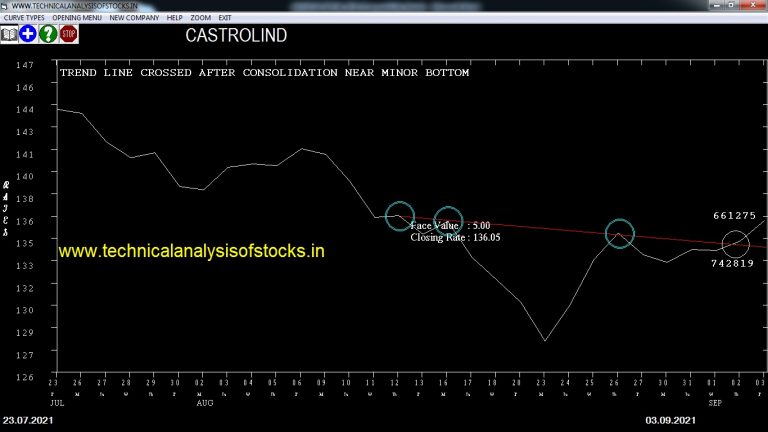
Task: Select NEW COMPANY from menu bar
Action: click(x=134, y=18)
